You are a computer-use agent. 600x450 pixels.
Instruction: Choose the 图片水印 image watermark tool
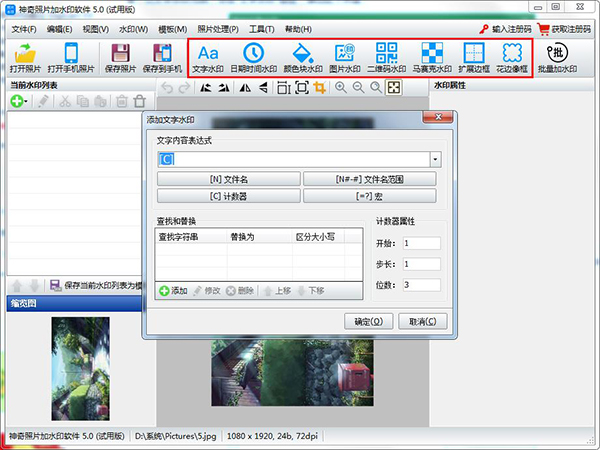point(346,58)
